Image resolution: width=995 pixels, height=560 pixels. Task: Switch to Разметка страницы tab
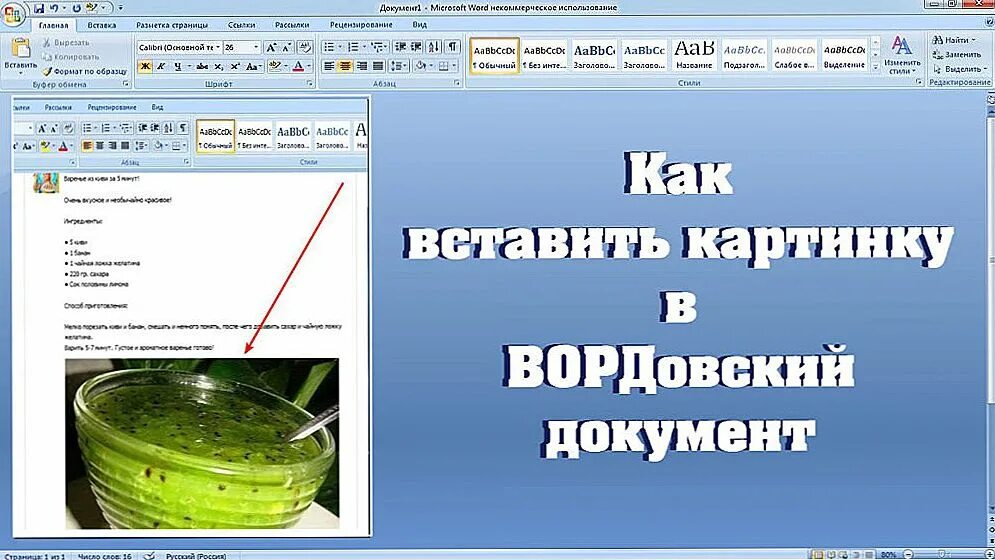(172, 25)
